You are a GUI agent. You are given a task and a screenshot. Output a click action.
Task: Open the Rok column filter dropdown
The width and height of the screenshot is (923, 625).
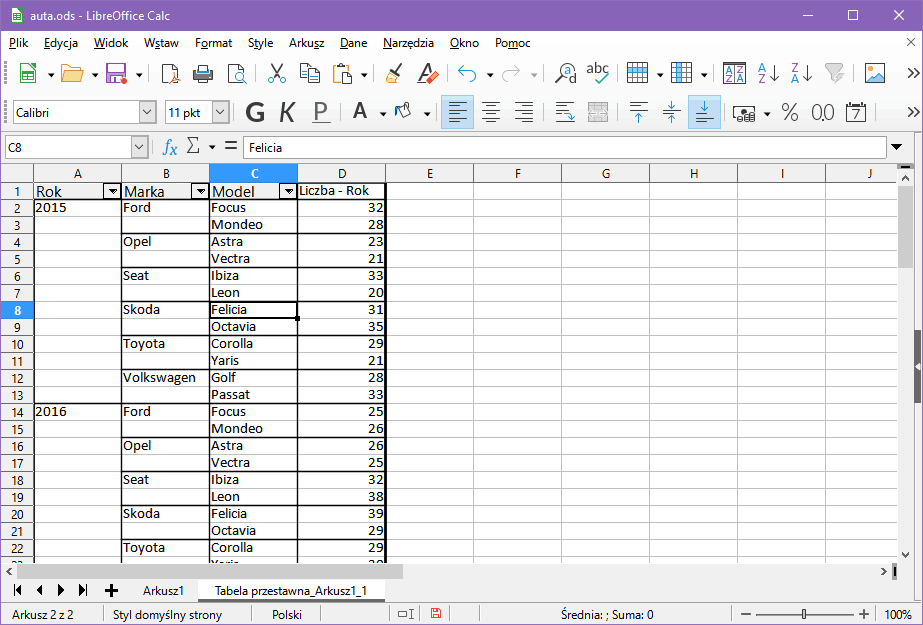pos(112,191)
